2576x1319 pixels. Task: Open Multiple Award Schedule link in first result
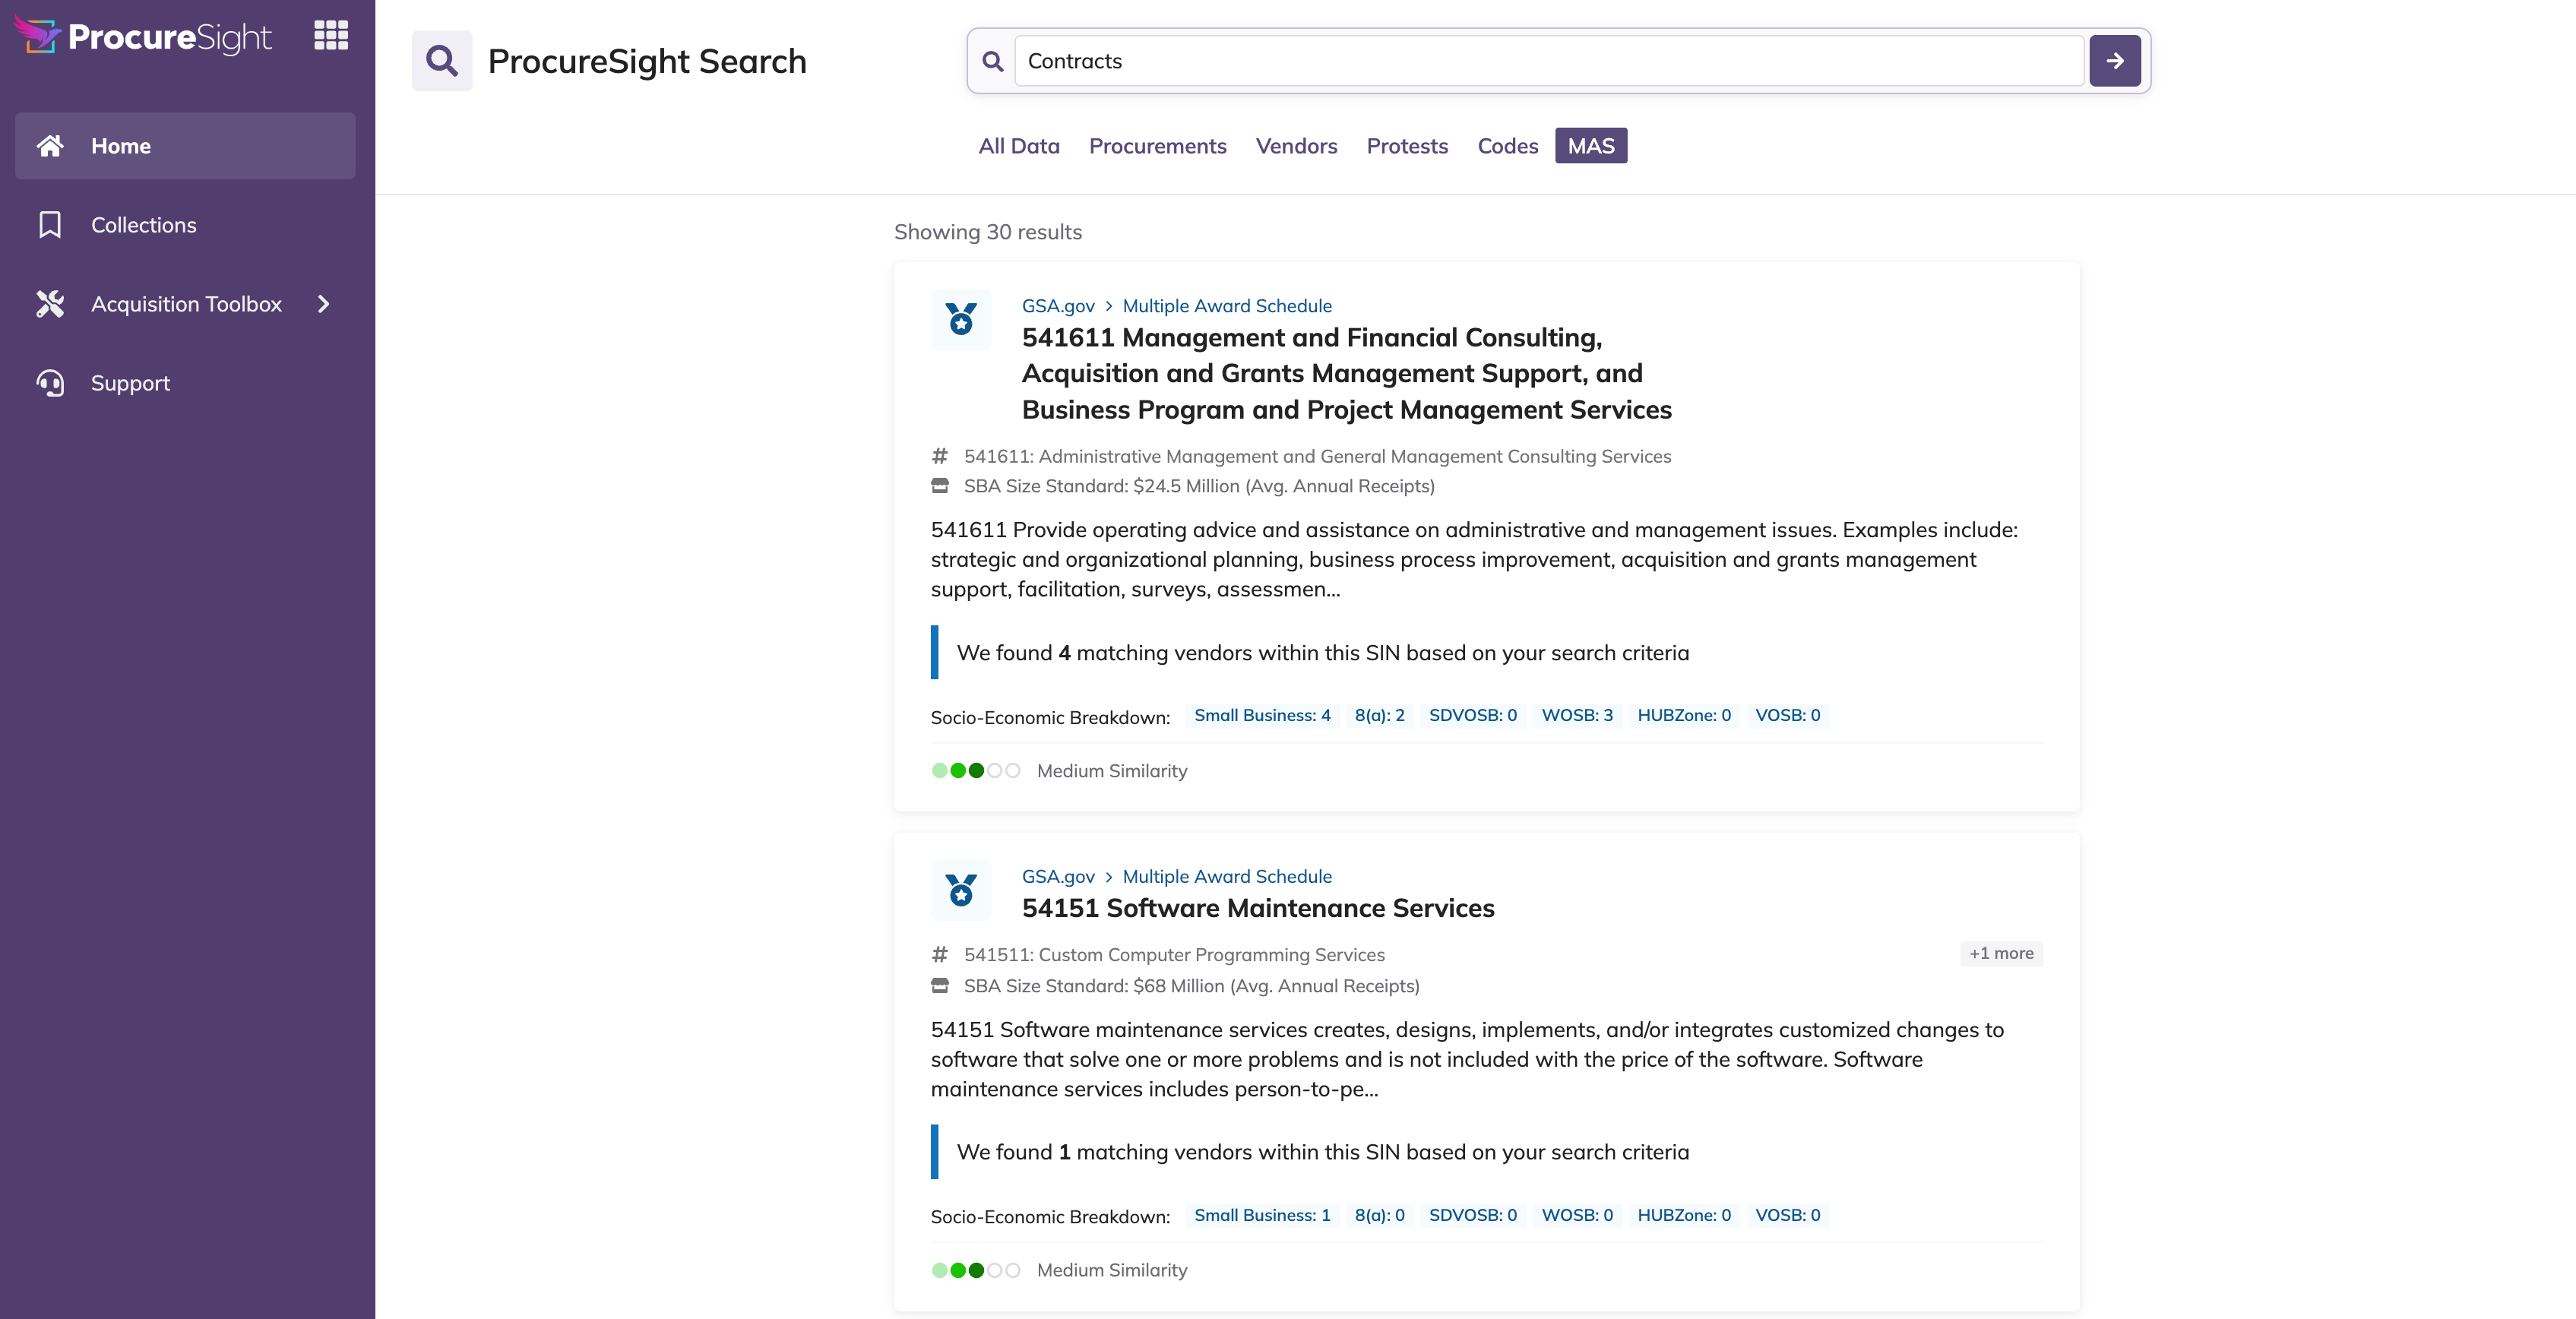tap(1227, 306)
